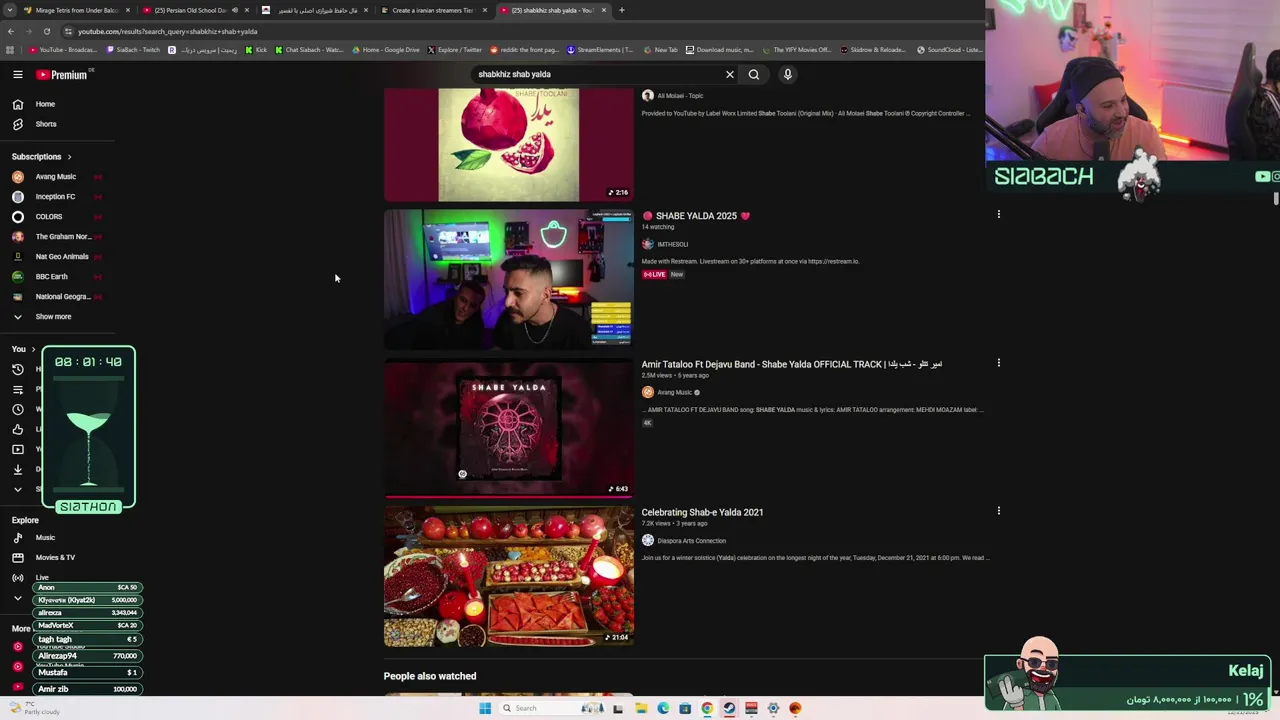
Task: Open a new browser tab
Action: [621, 10]
